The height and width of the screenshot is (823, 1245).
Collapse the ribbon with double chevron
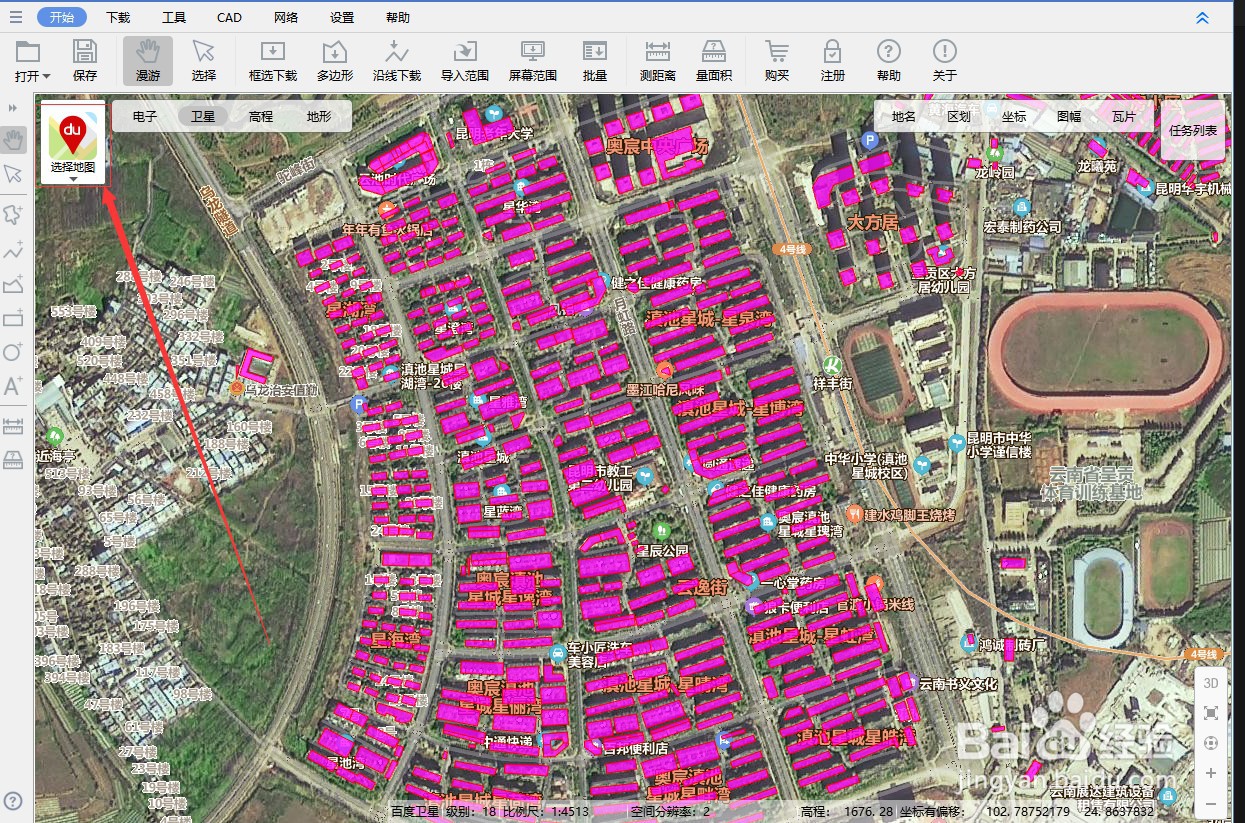(1202, 17)
